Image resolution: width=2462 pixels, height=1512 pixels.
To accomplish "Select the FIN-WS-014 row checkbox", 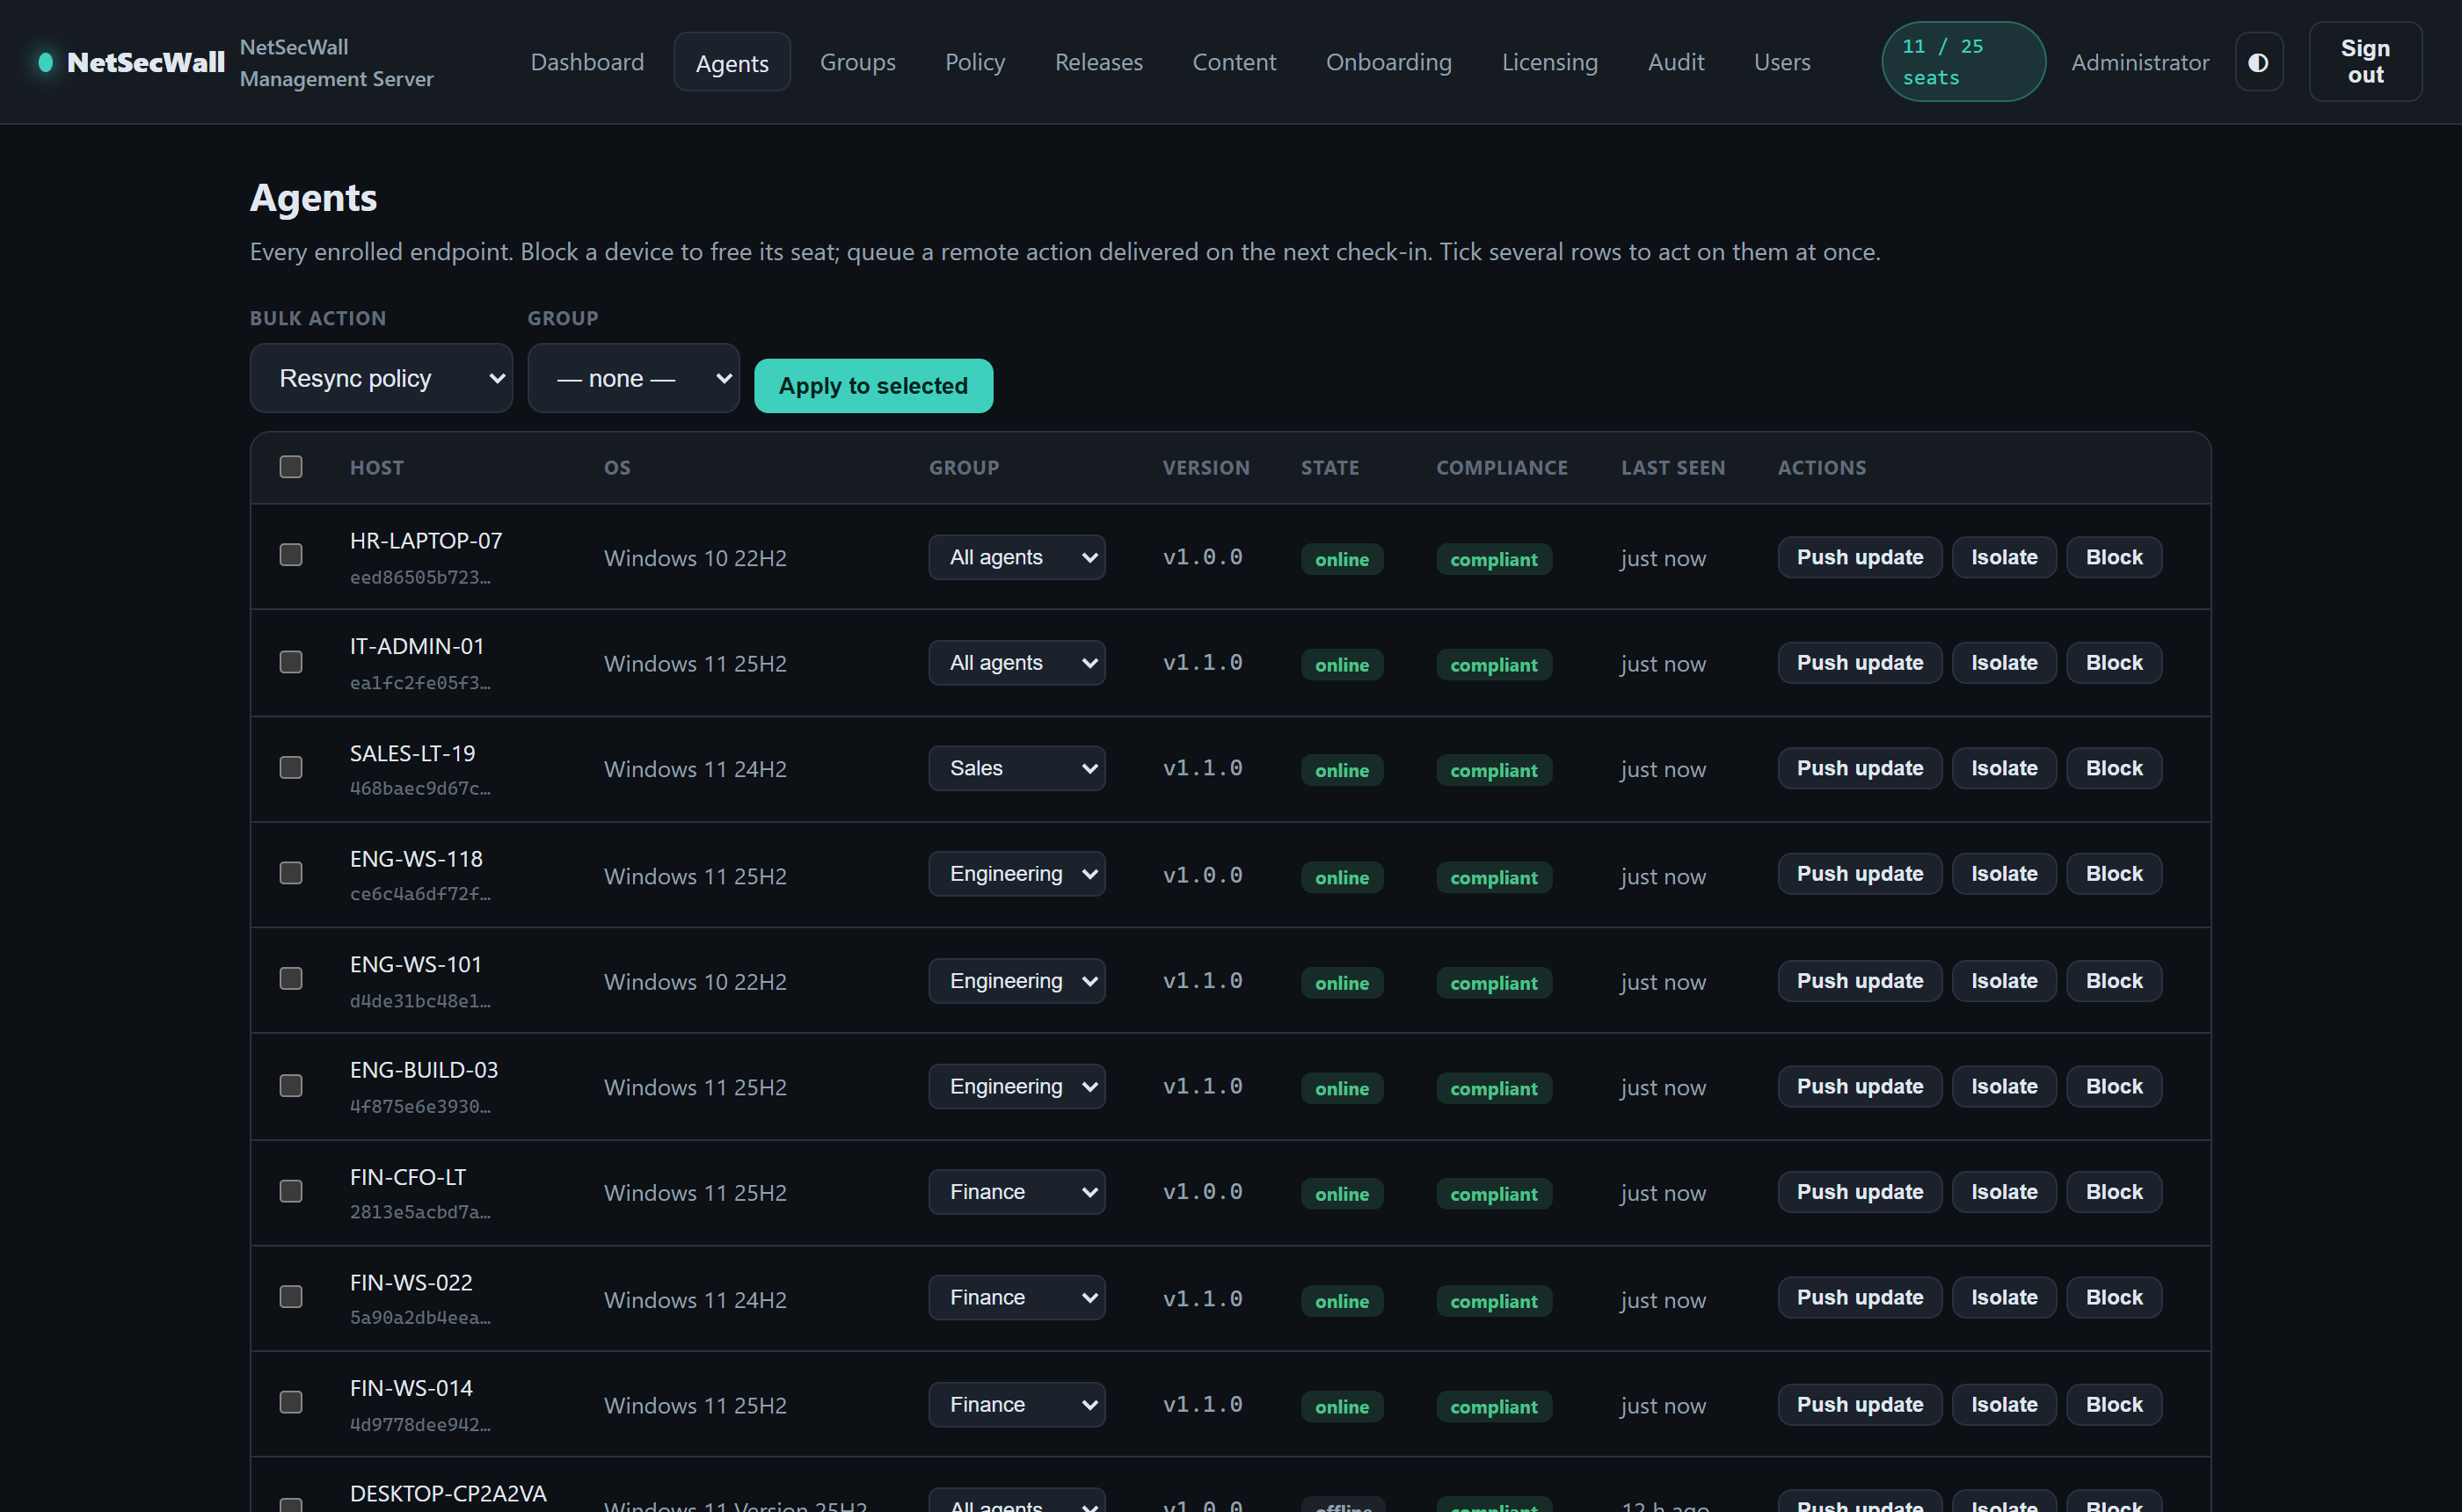I will point(291,1402).
